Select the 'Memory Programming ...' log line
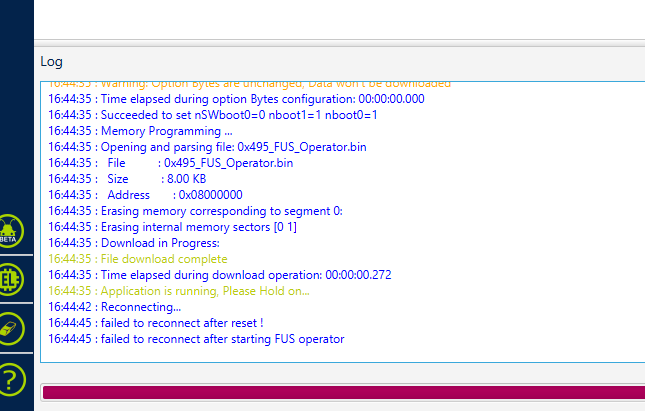This screenshot has height=411, width=645. 140,131
